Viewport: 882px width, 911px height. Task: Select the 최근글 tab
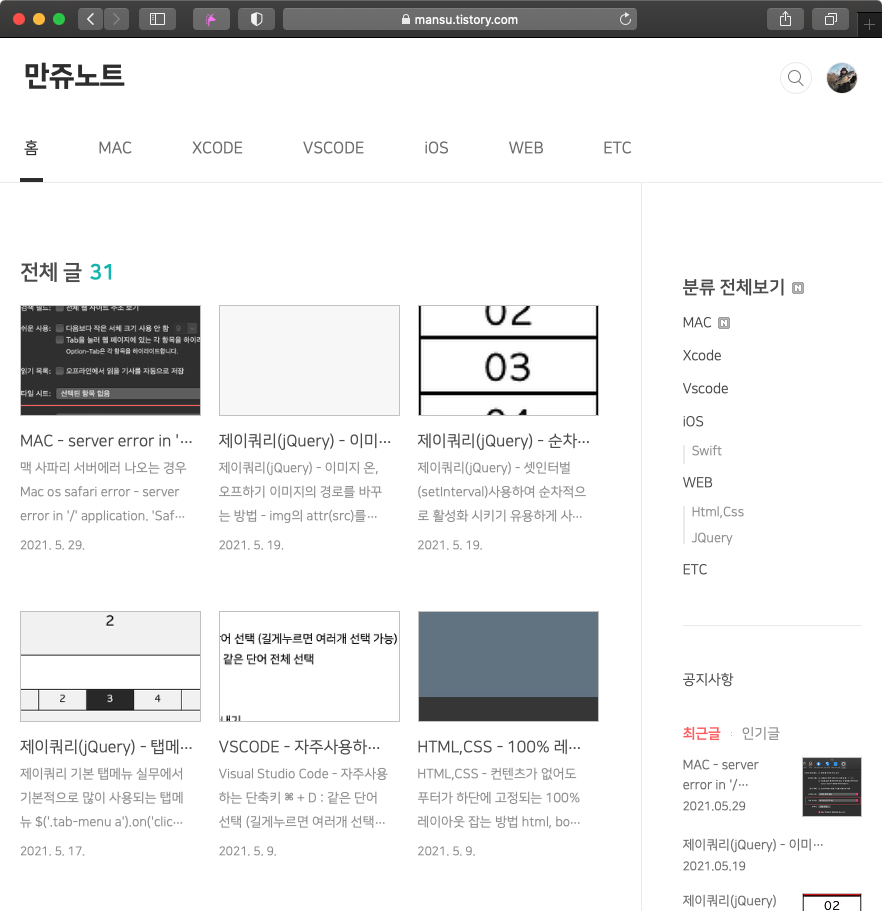(701, 734)
